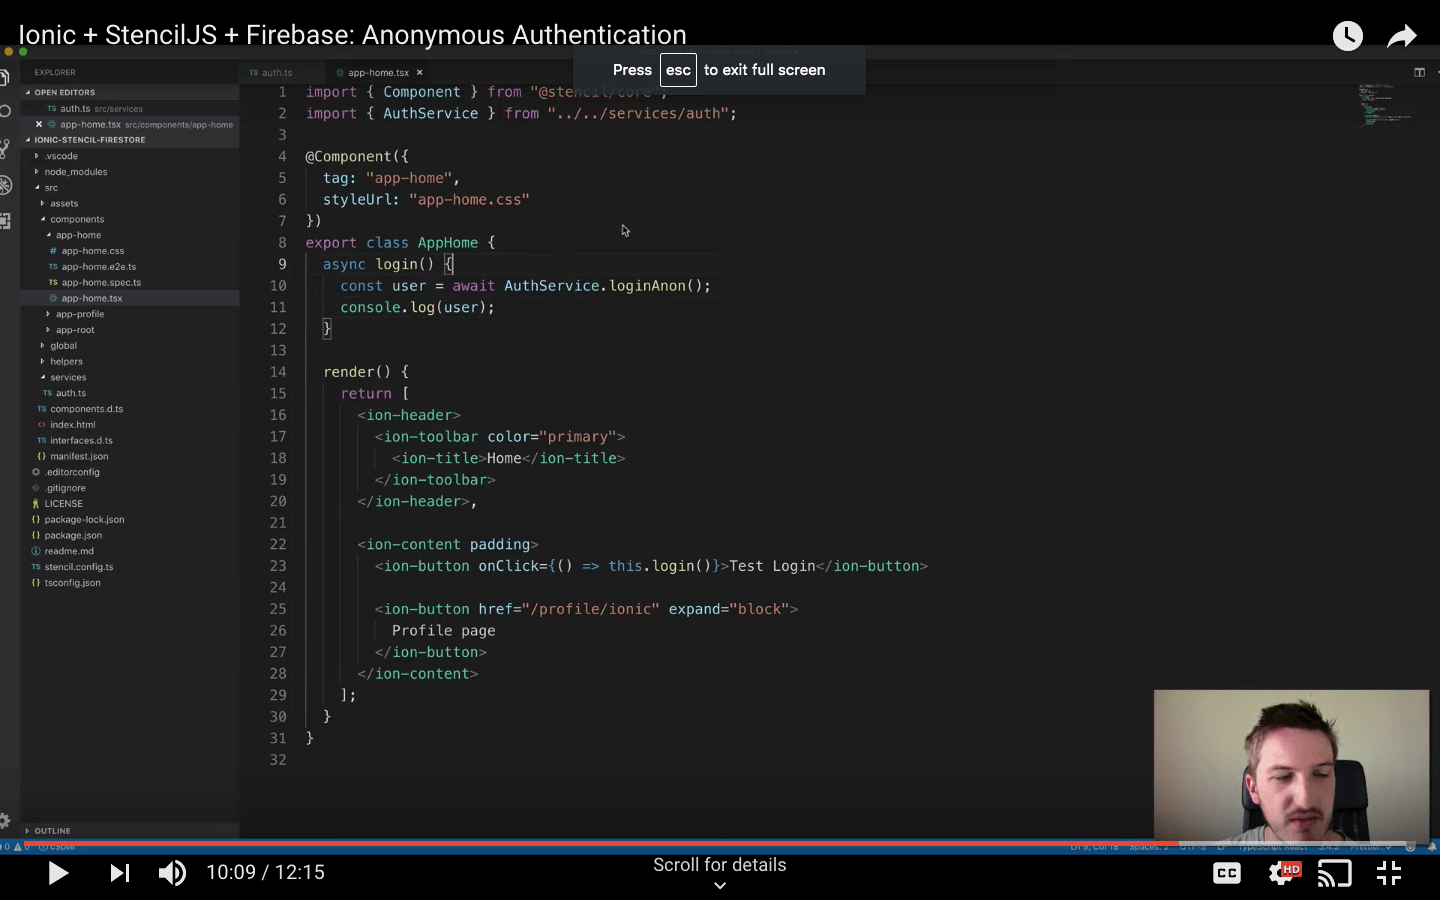This screenshot has width=1440, height=900.
Task: Cast the video with the Cast icon
Action: [1335, 873]
